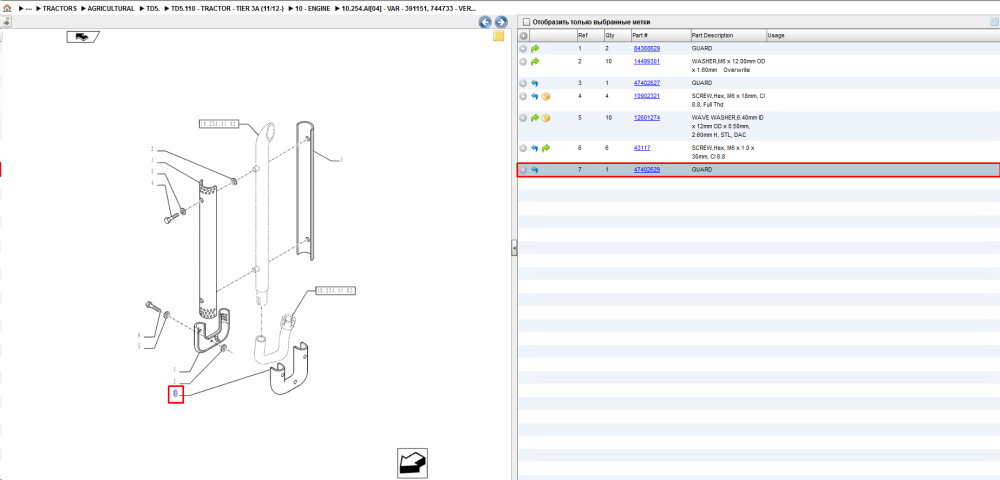The height and width of the screenshot is (480, 1000).
Task: Collapse the splitter between diagram and parts list
Action: [x=514, y=248]
